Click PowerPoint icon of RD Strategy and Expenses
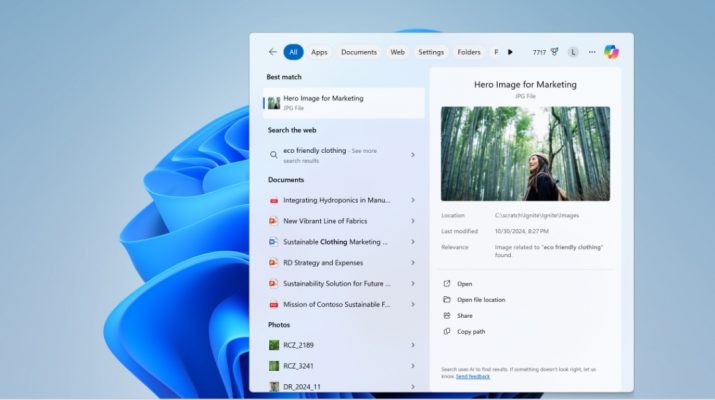The height and width of the screenshot is (400, 715). click(x=273, y=263)
